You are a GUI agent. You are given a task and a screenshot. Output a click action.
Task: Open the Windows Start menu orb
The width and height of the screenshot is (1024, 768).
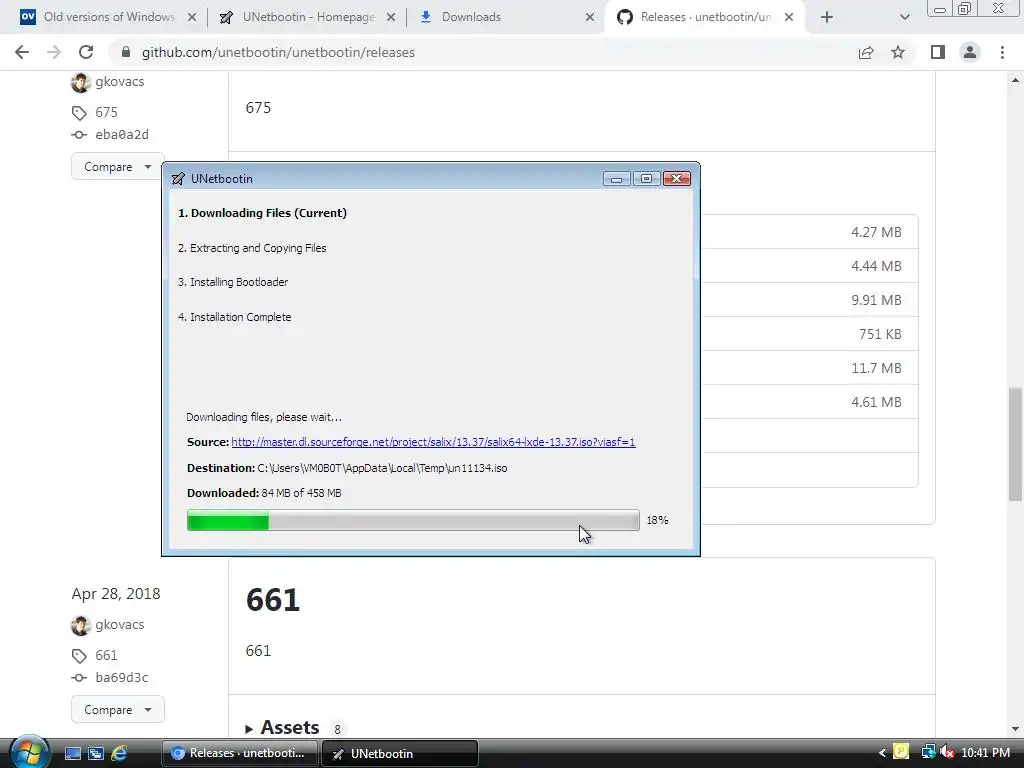tap(29, 752)
